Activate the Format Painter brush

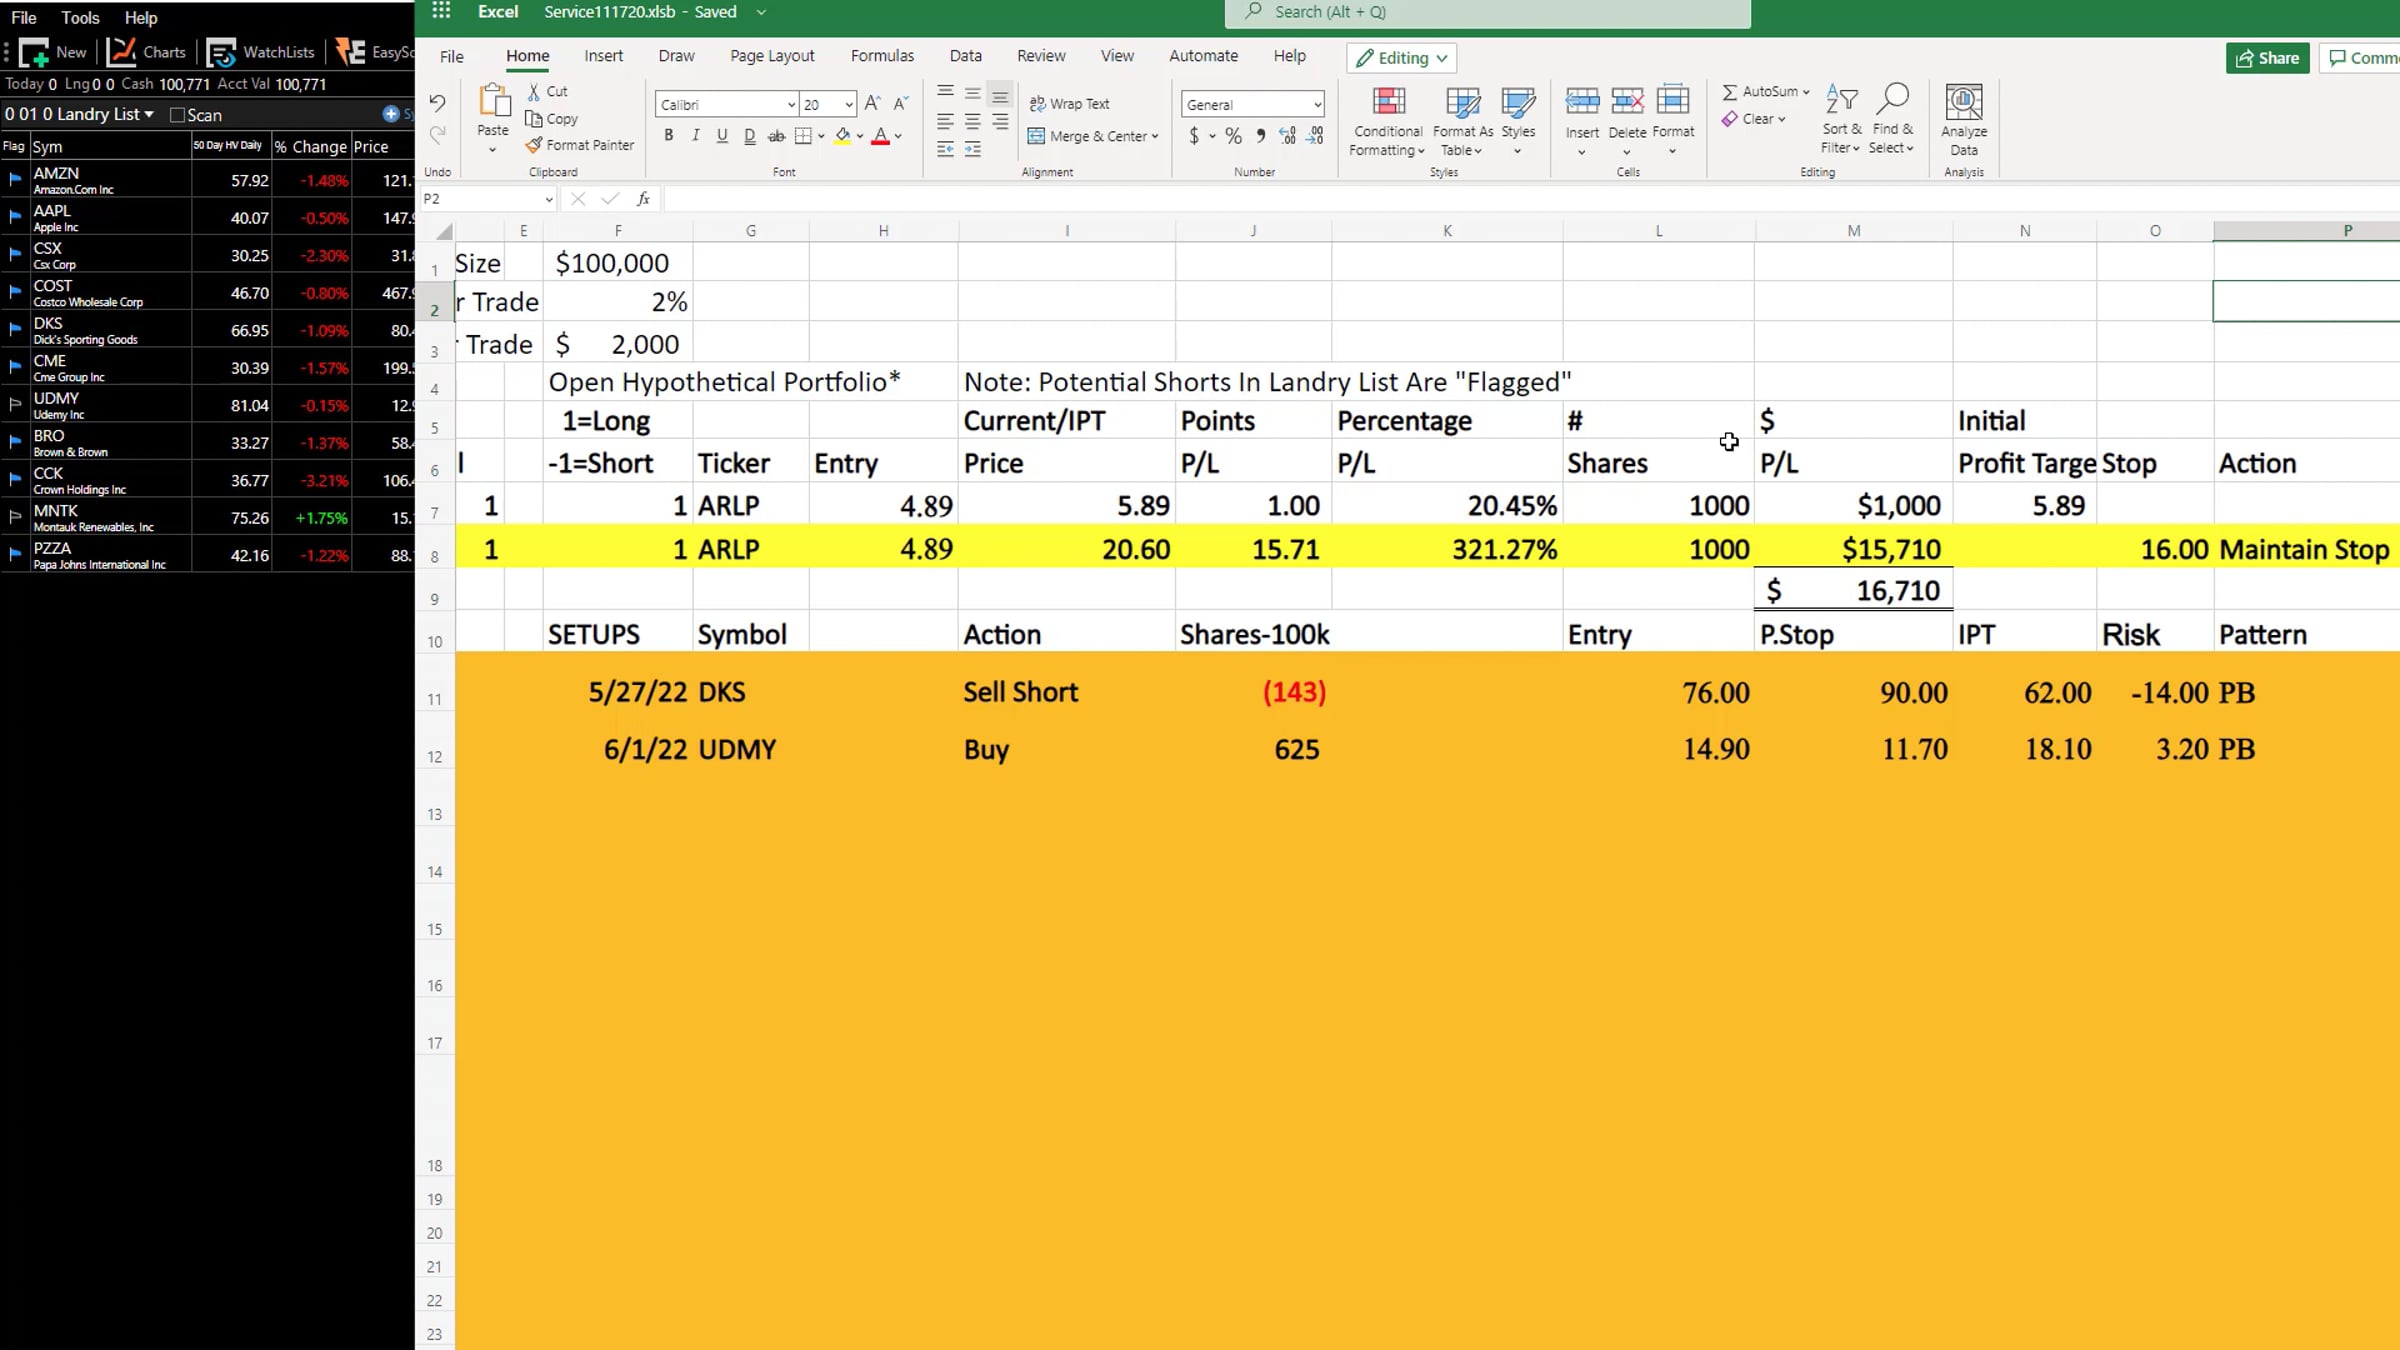(x=580, y=145)
